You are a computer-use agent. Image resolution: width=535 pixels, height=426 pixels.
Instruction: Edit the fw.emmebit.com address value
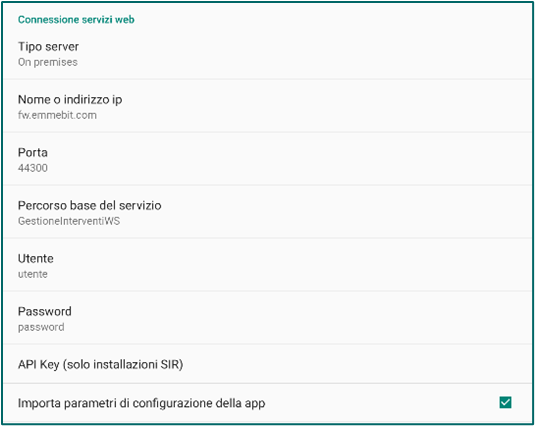pos(57,115)
